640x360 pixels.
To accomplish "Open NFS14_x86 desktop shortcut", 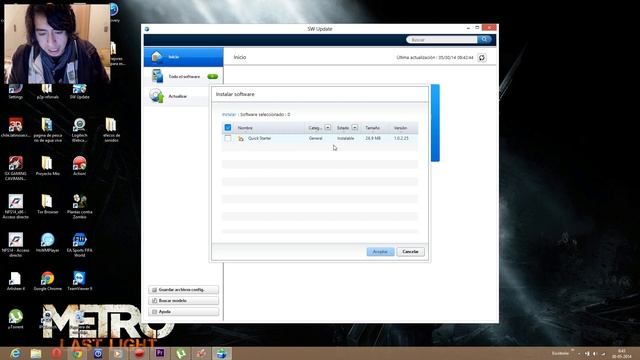I will (x=16, y=207).
